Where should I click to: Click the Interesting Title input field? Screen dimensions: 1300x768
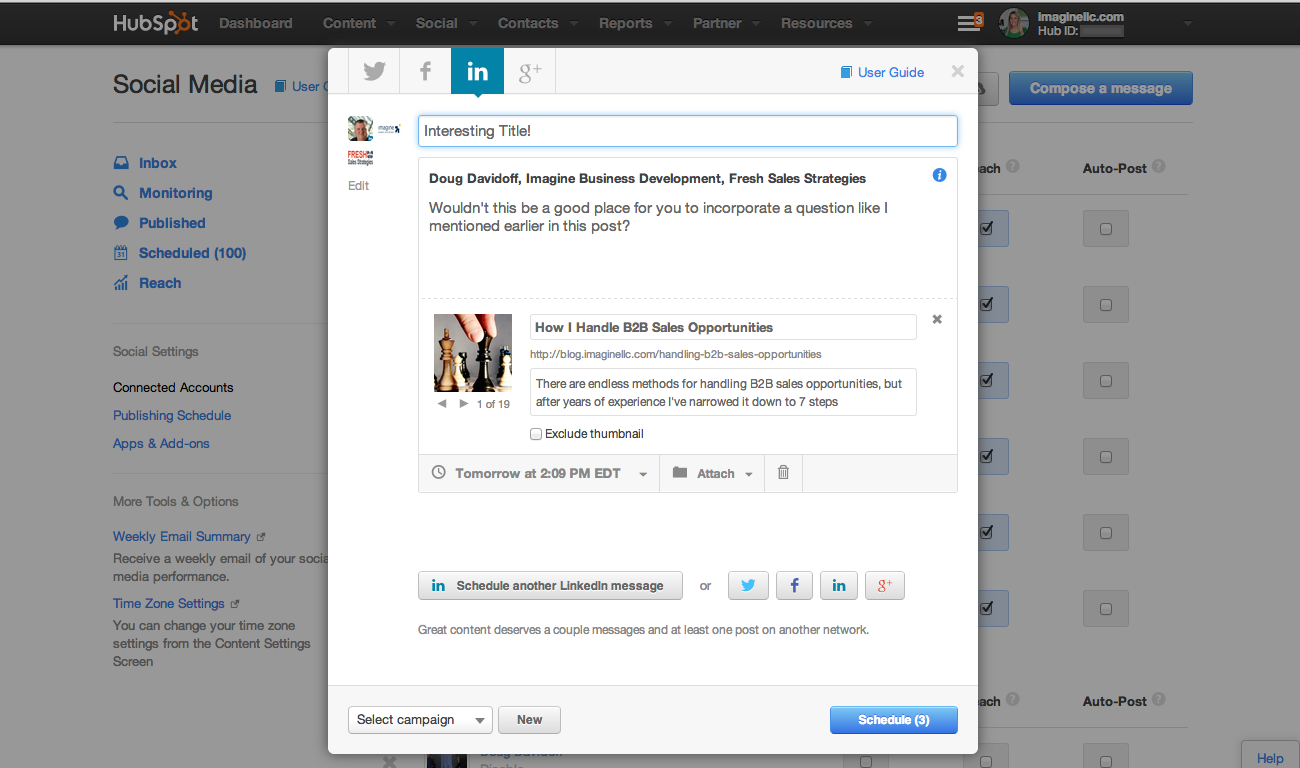point(688,131)
